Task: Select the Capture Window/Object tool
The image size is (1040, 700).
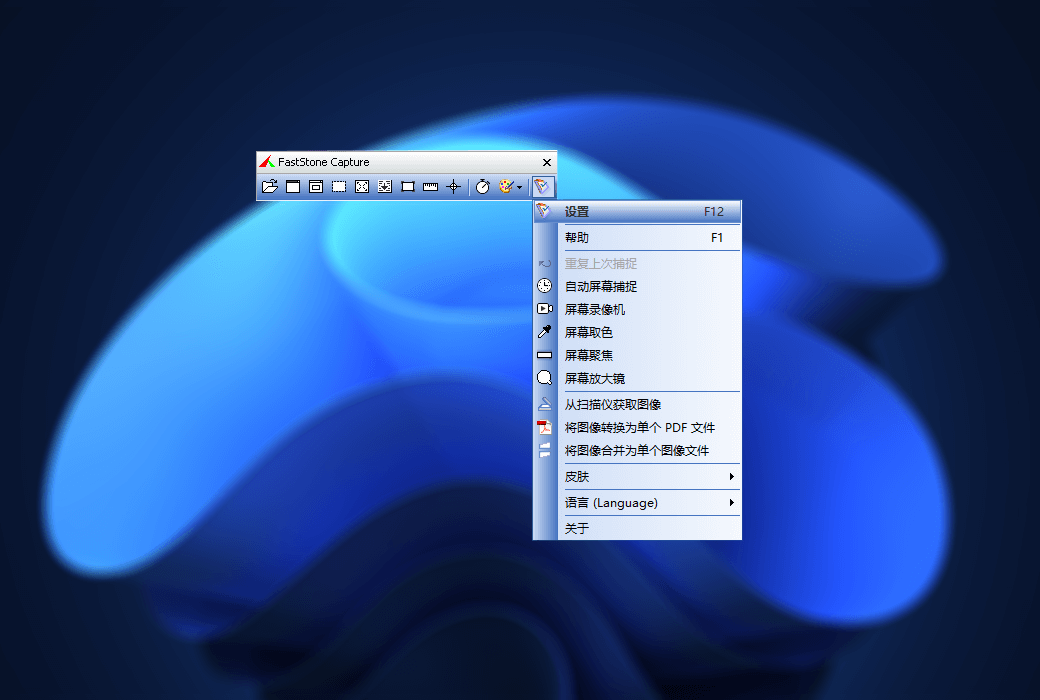Action: 316,186
